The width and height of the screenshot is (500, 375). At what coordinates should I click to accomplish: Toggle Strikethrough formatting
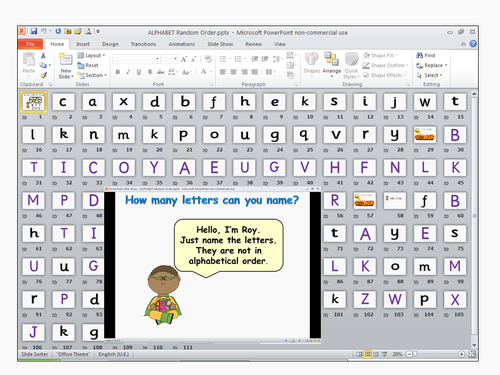click(x=161, y=72)
